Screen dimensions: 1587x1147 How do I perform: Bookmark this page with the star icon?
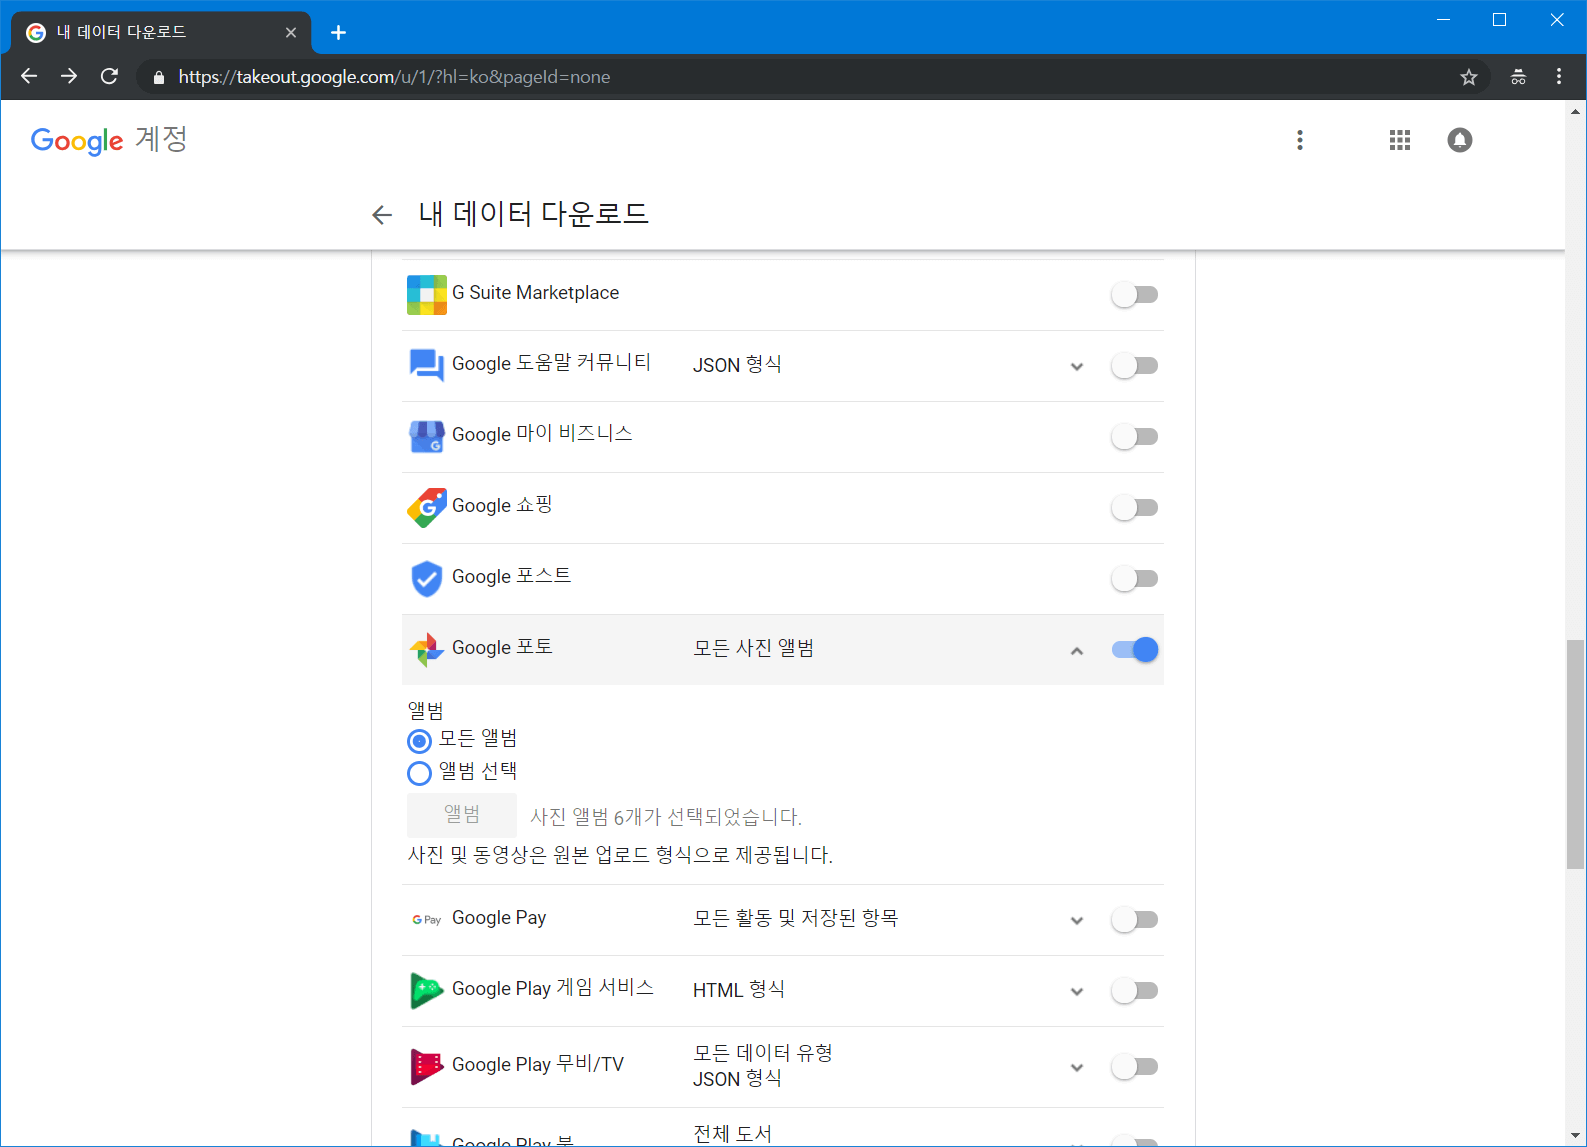[x=1468, y=77]
